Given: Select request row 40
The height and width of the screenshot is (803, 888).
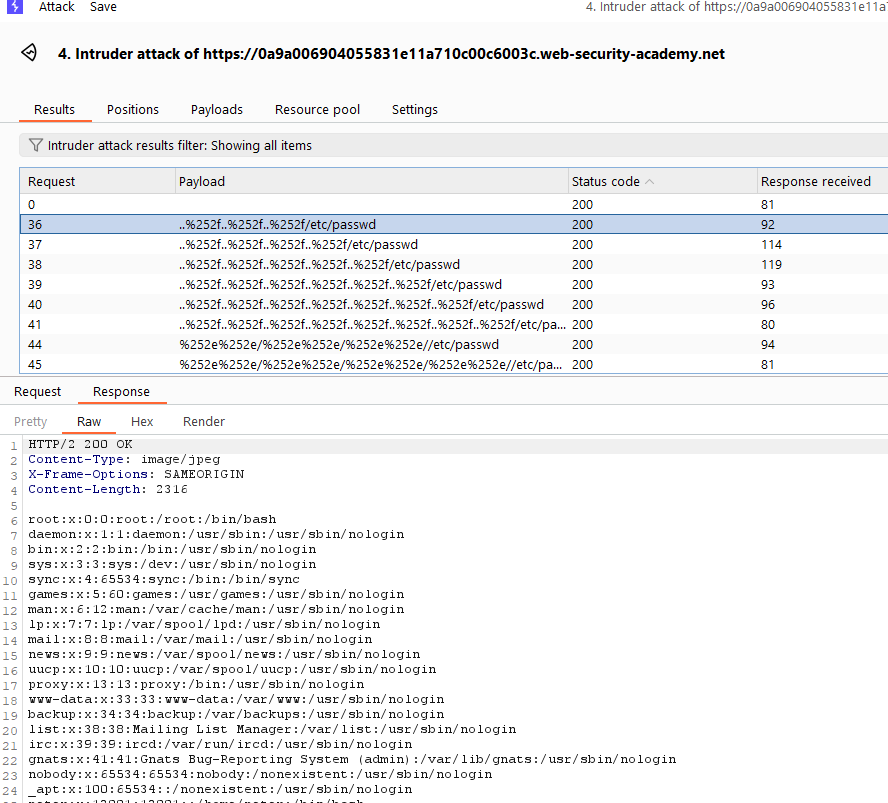Looking at the screenshot, I should click(454, 305).
